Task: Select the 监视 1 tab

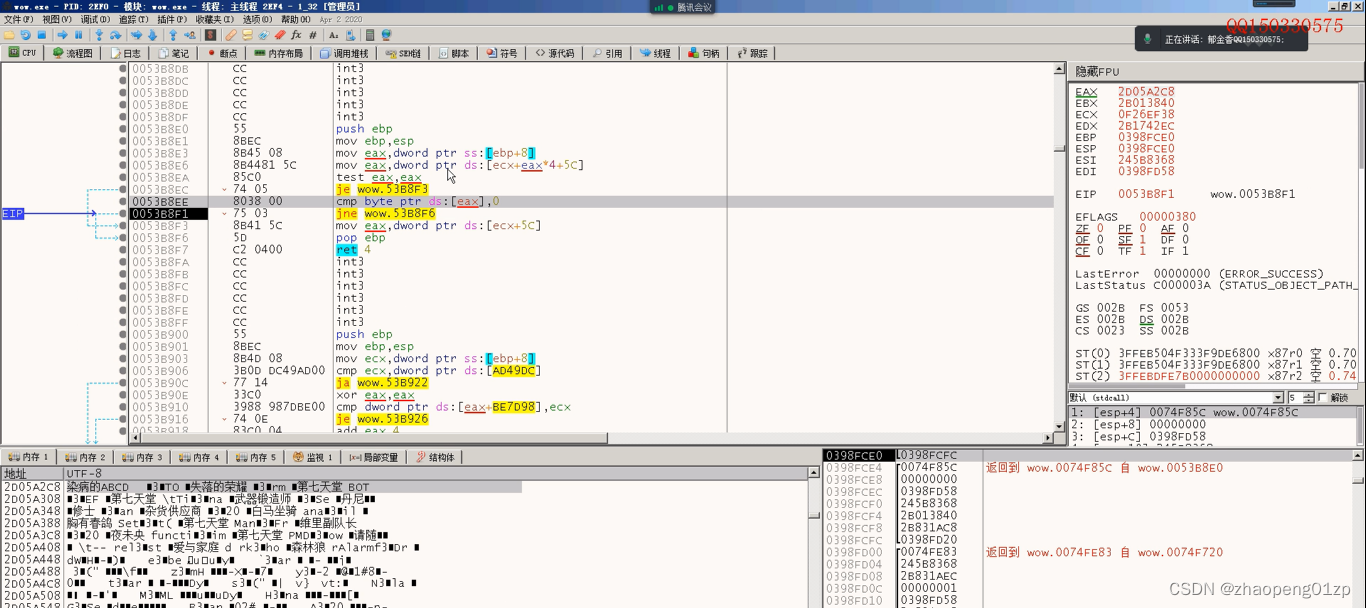Action: pyautogui.click(x=313, y=457)
